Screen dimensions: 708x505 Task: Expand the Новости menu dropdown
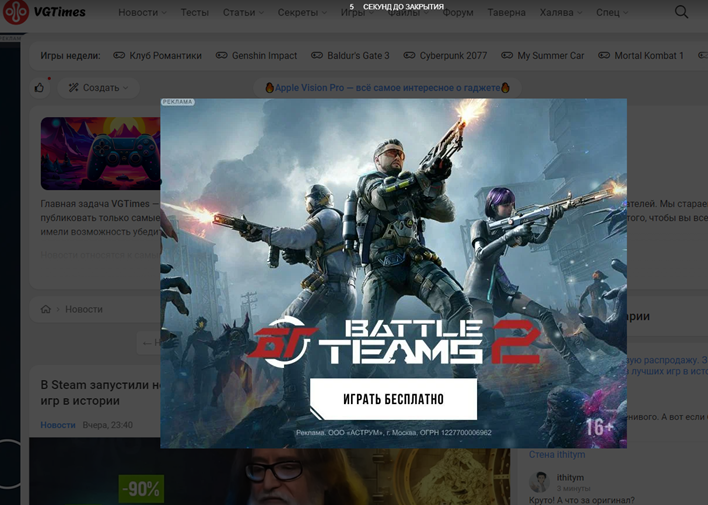click(142, 13)
